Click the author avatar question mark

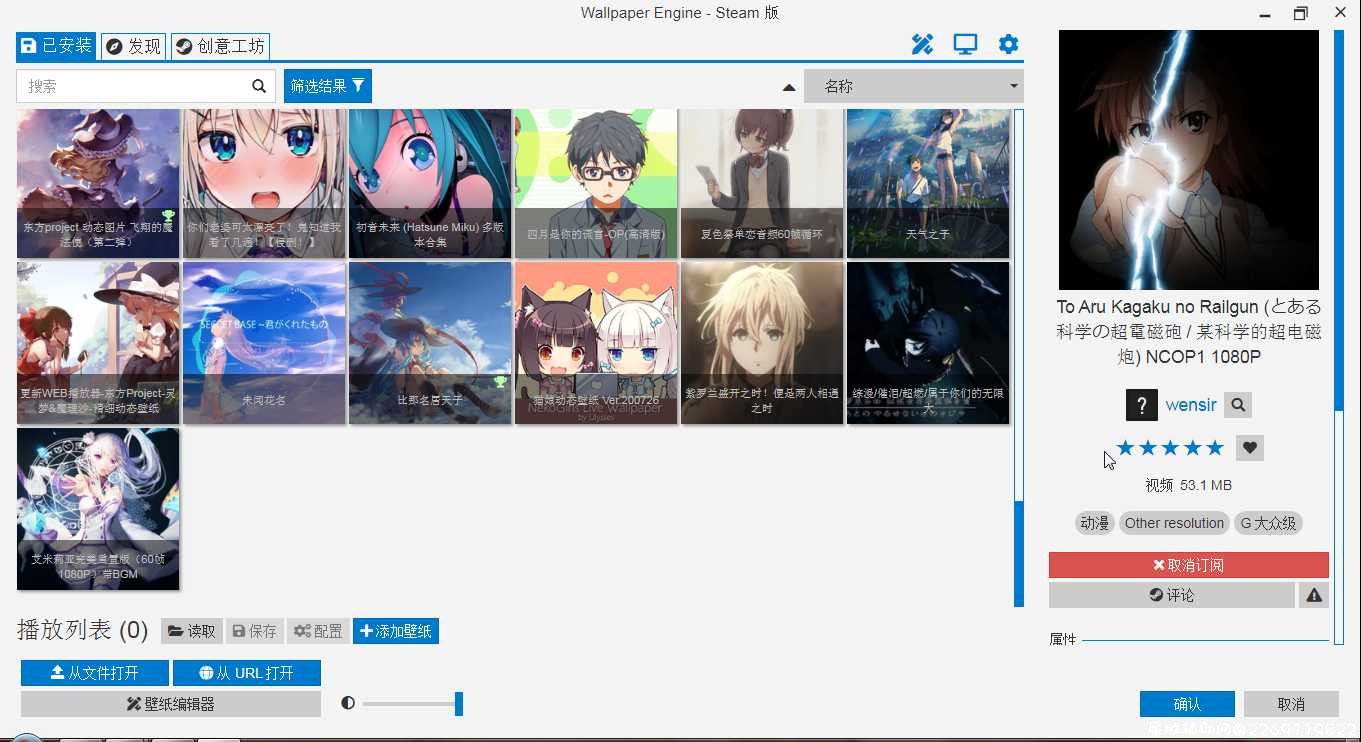[x=1141, y=405]
